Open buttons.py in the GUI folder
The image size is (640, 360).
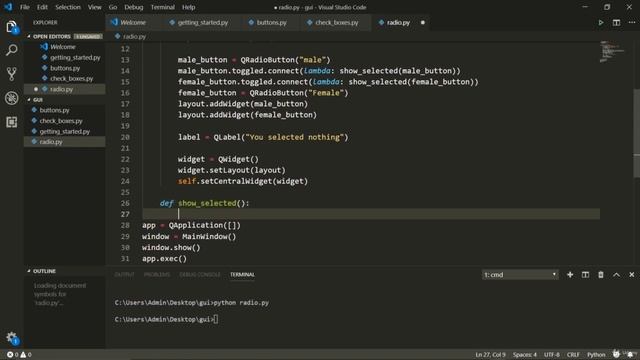coord(54,110)
